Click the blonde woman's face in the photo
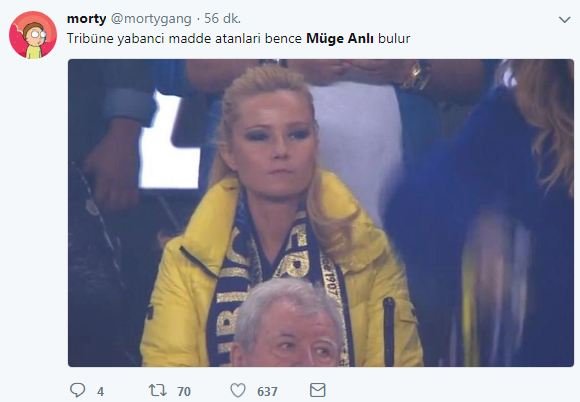This screenshot has height=402, width=580. tap(276, 144)
